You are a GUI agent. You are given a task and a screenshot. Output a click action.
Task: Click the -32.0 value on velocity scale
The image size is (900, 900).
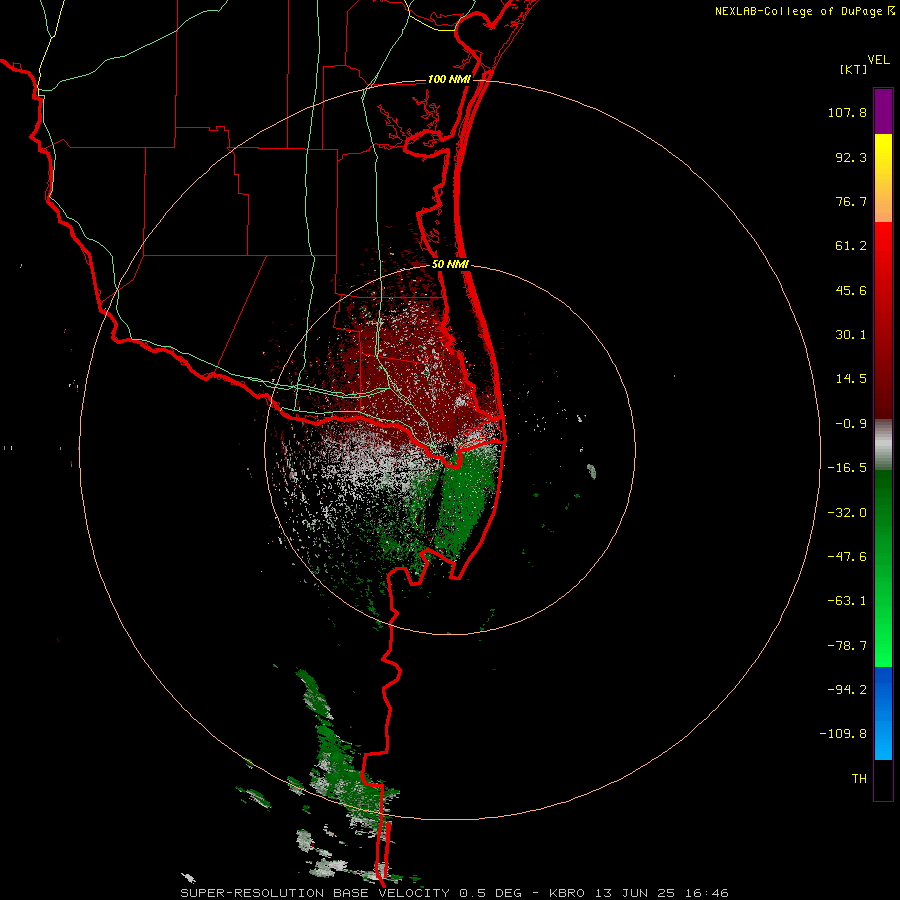(847, 513)
